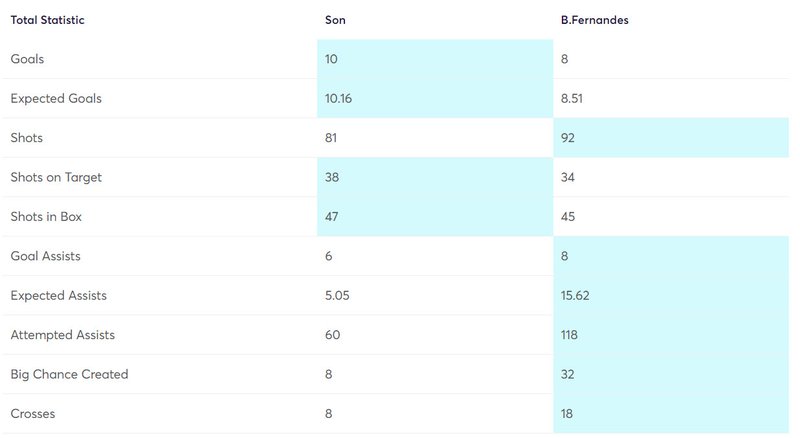Select the Expected Assists row label

(59, 296)
